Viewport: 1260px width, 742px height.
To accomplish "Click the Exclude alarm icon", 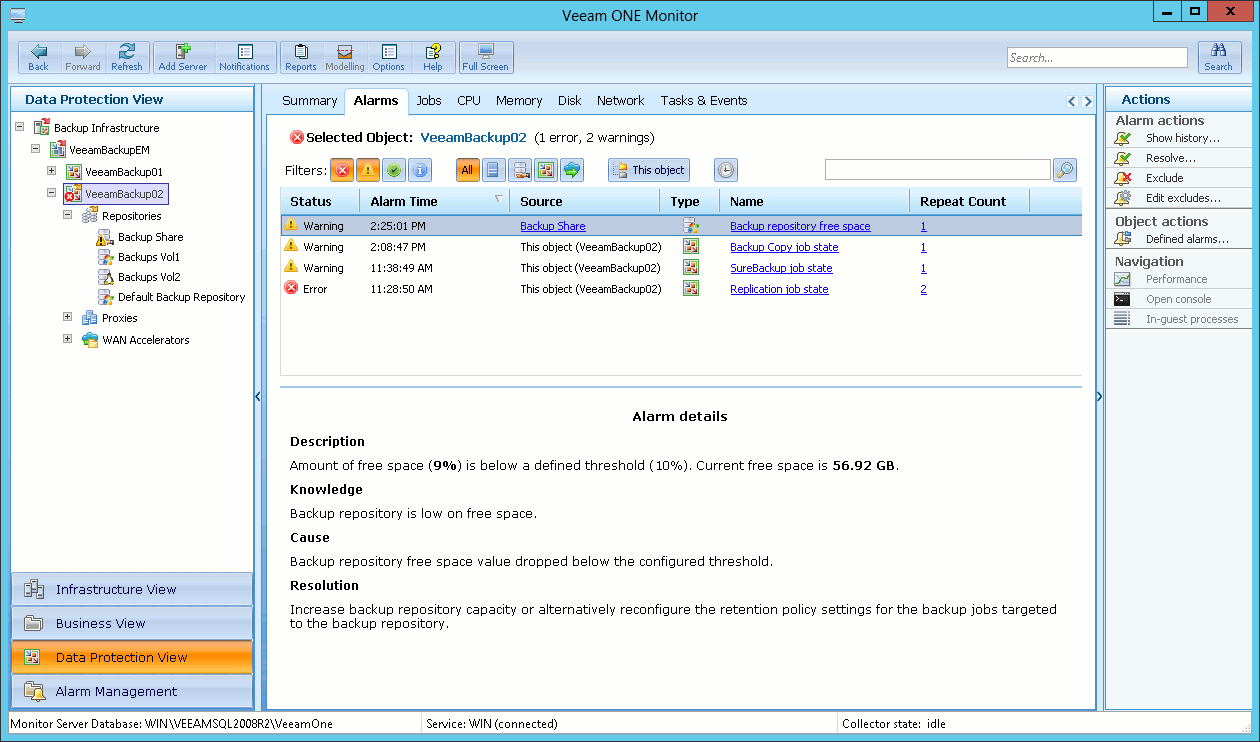I will [x=1124, y=178].
